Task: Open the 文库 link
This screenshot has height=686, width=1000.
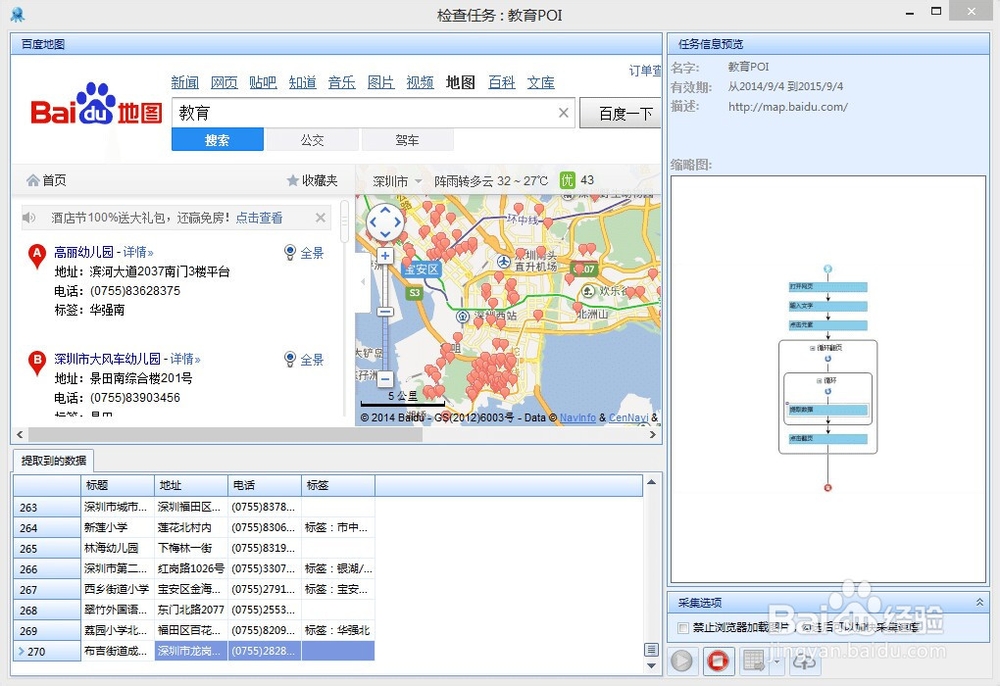Action: coord(541,82)
